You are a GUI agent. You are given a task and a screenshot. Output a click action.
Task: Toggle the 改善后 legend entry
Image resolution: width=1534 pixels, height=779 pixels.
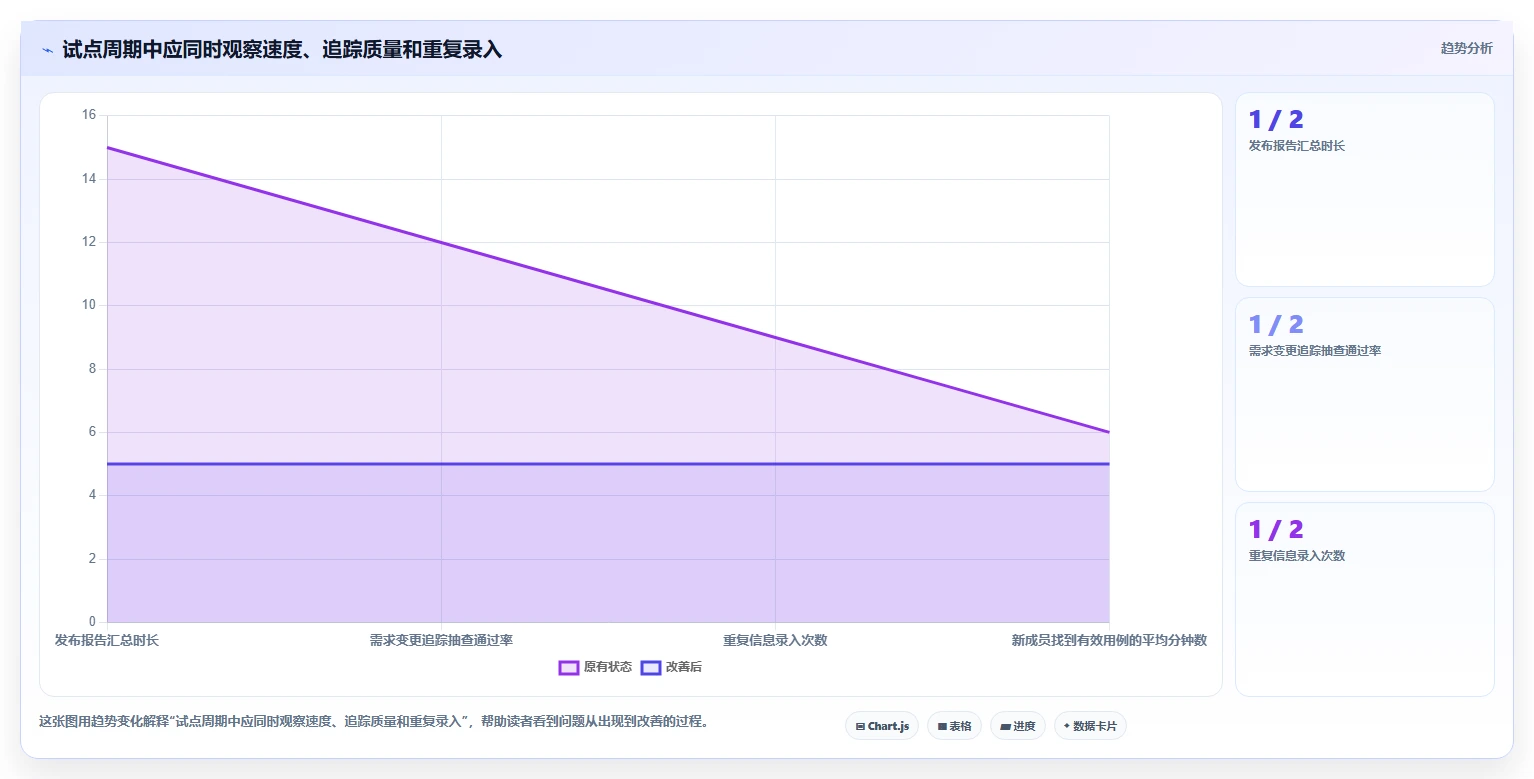pos(671,667)
